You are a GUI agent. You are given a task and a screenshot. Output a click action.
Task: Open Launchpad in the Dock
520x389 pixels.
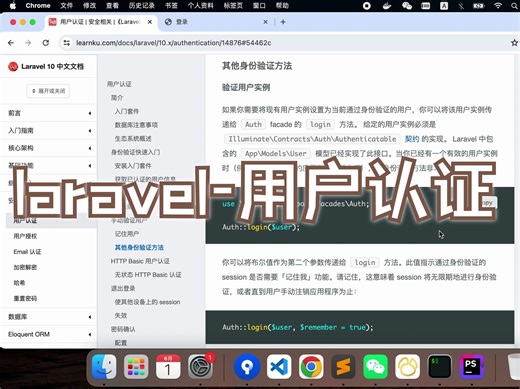tap(136, 367)
